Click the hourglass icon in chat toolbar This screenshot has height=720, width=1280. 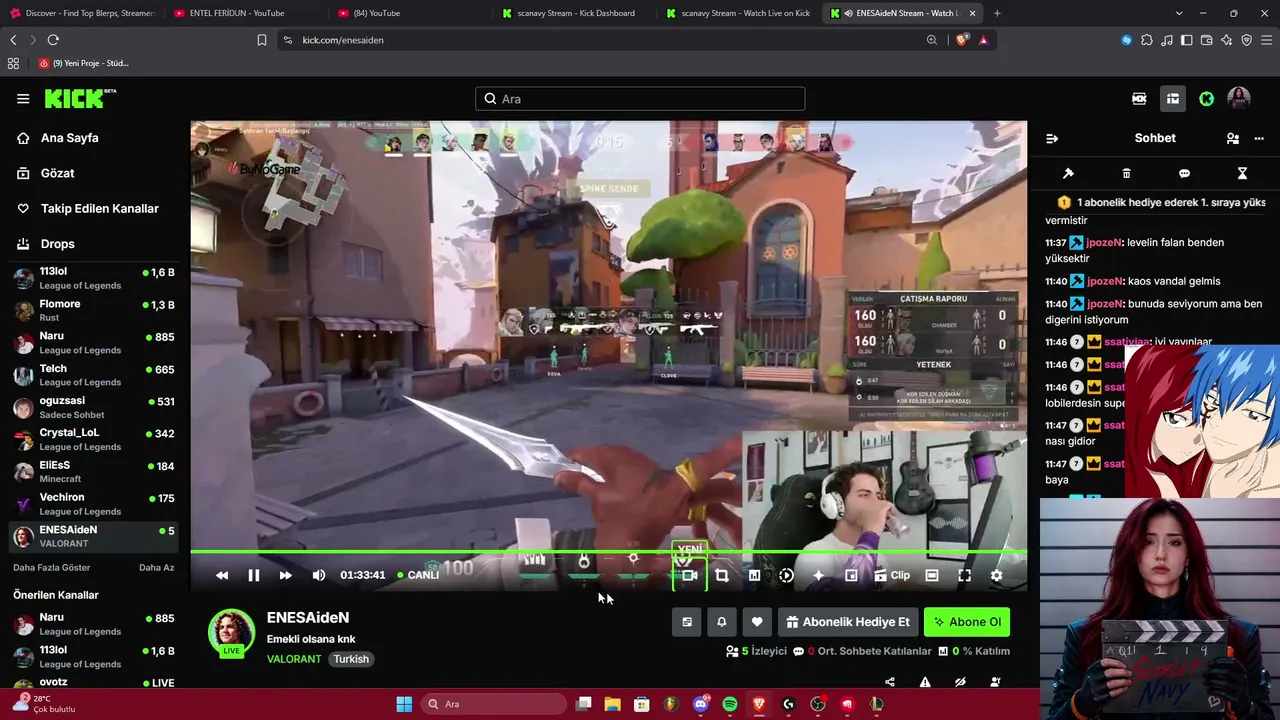tap(1242, 173)
